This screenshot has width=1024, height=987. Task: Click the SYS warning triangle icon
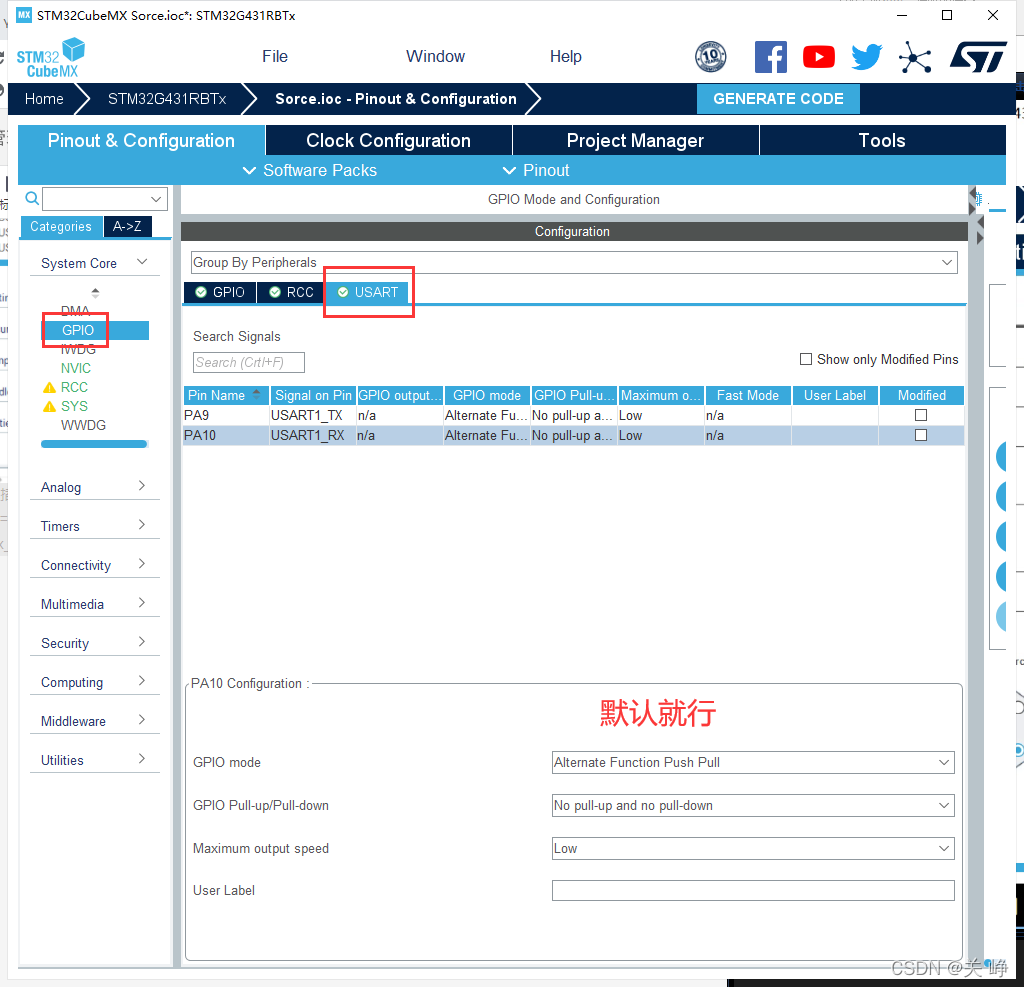49,406
